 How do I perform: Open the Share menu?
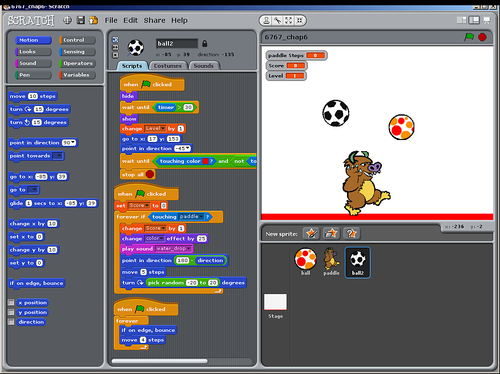tap(154, 20)
